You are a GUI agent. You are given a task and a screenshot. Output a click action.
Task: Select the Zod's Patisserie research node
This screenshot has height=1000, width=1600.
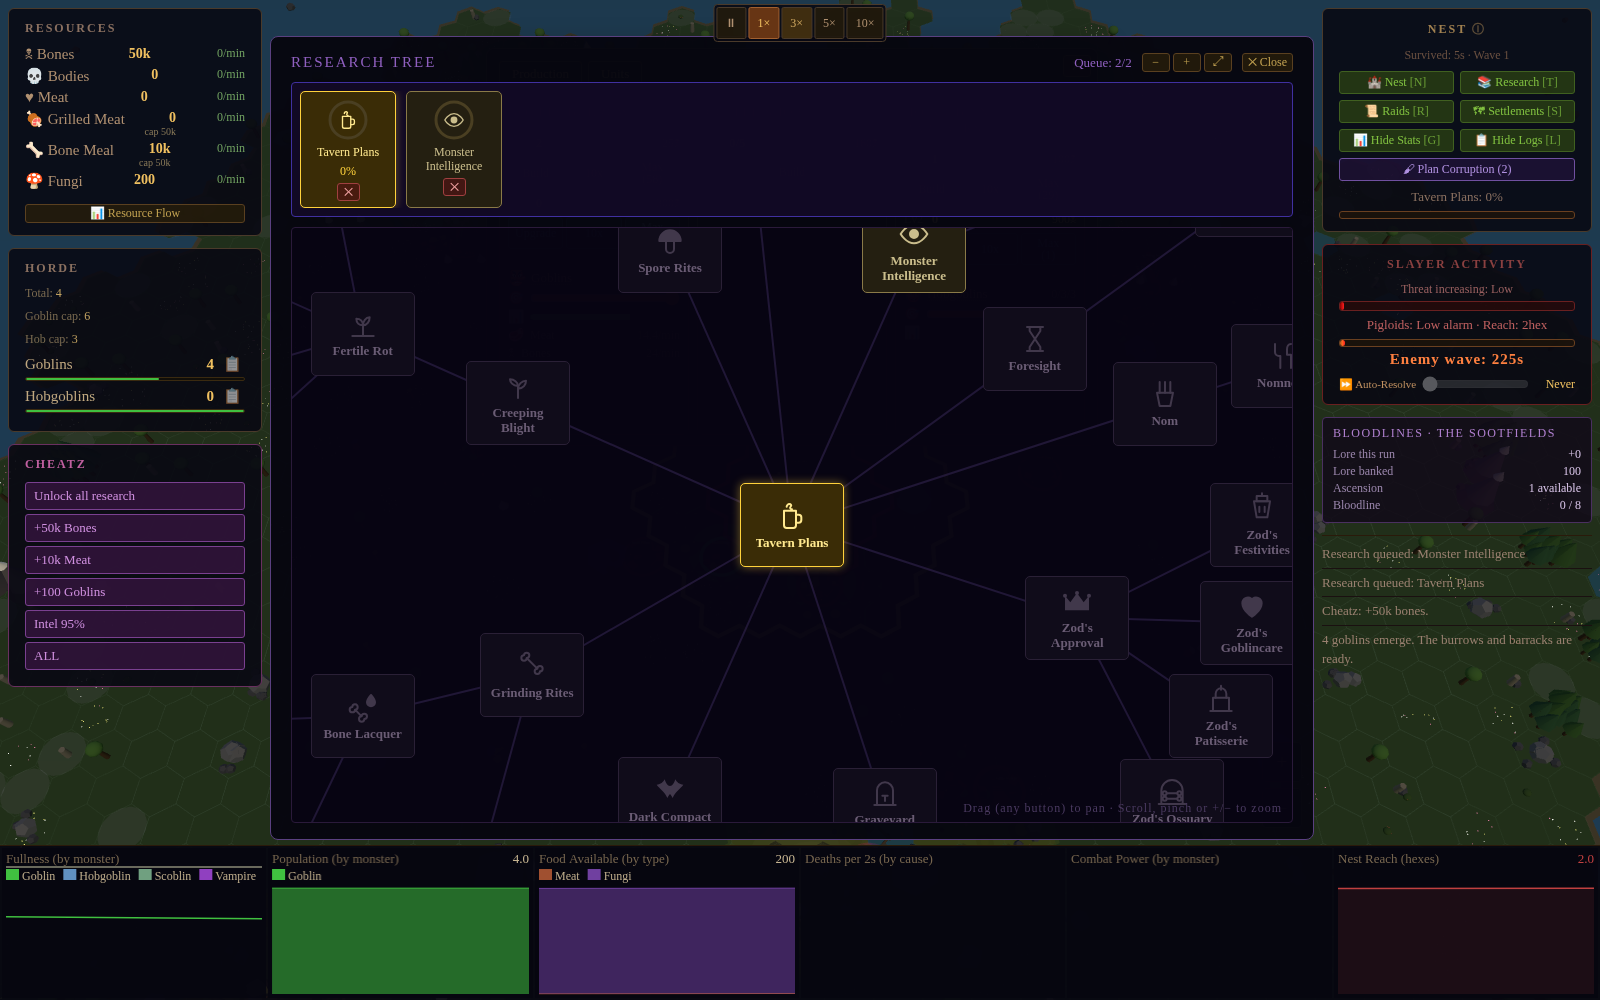coord(1221,716)
